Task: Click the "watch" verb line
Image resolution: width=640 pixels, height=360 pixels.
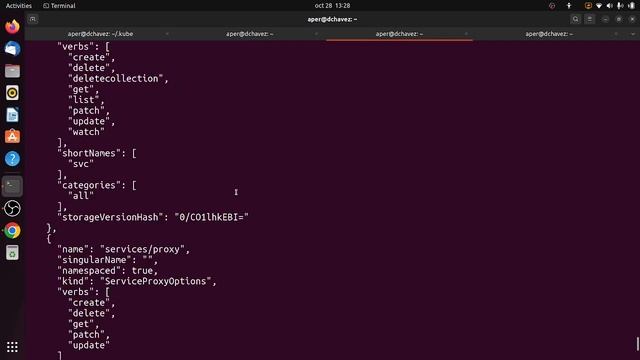Action: point(86,132)
